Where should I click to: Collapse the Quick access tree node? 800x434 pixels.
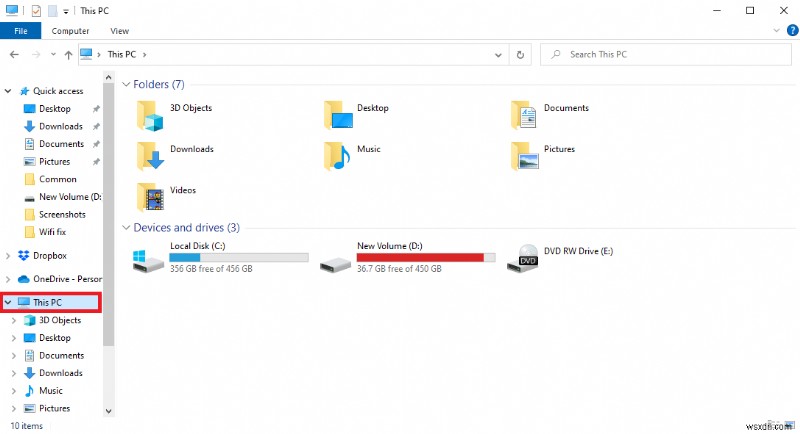coord(8,91)
